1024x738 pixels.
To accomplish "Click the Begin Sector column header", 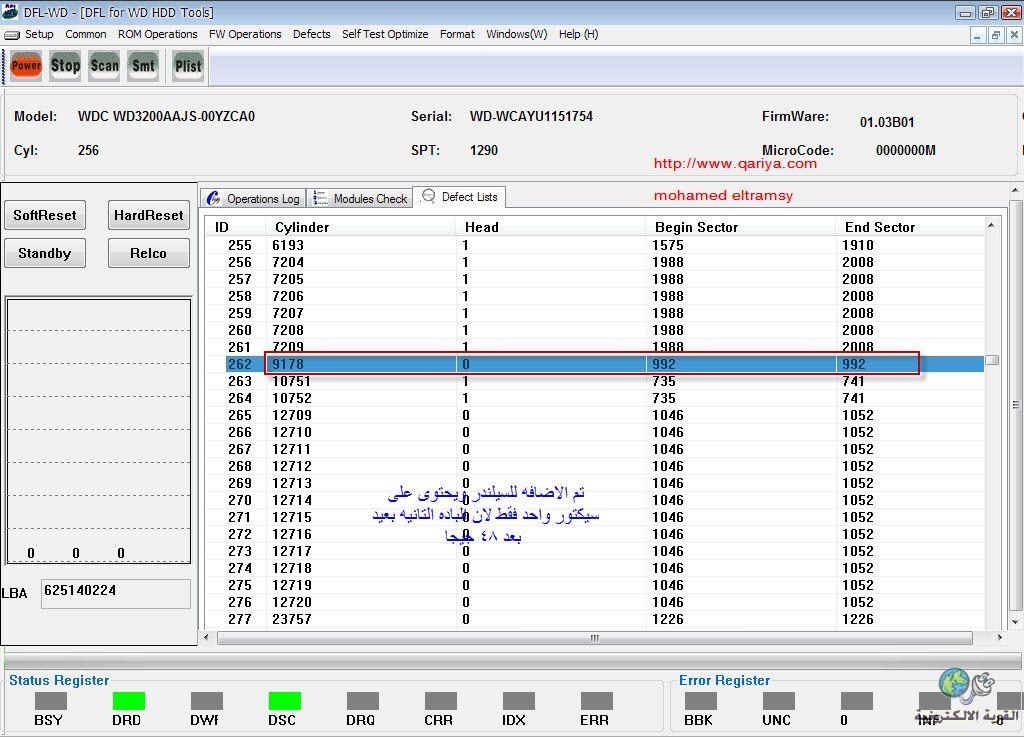I will pyautogui.click(x=741, y=227).
